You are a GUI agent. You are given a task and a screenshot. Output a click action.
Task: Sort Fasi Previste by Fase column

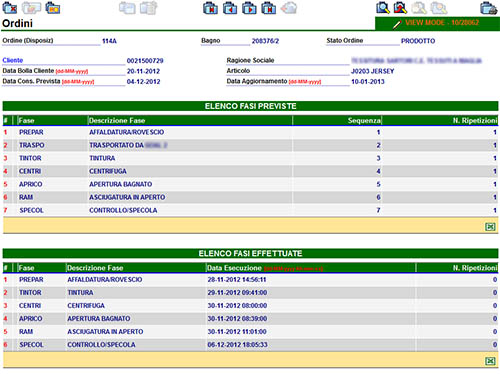tap(26, 121)
